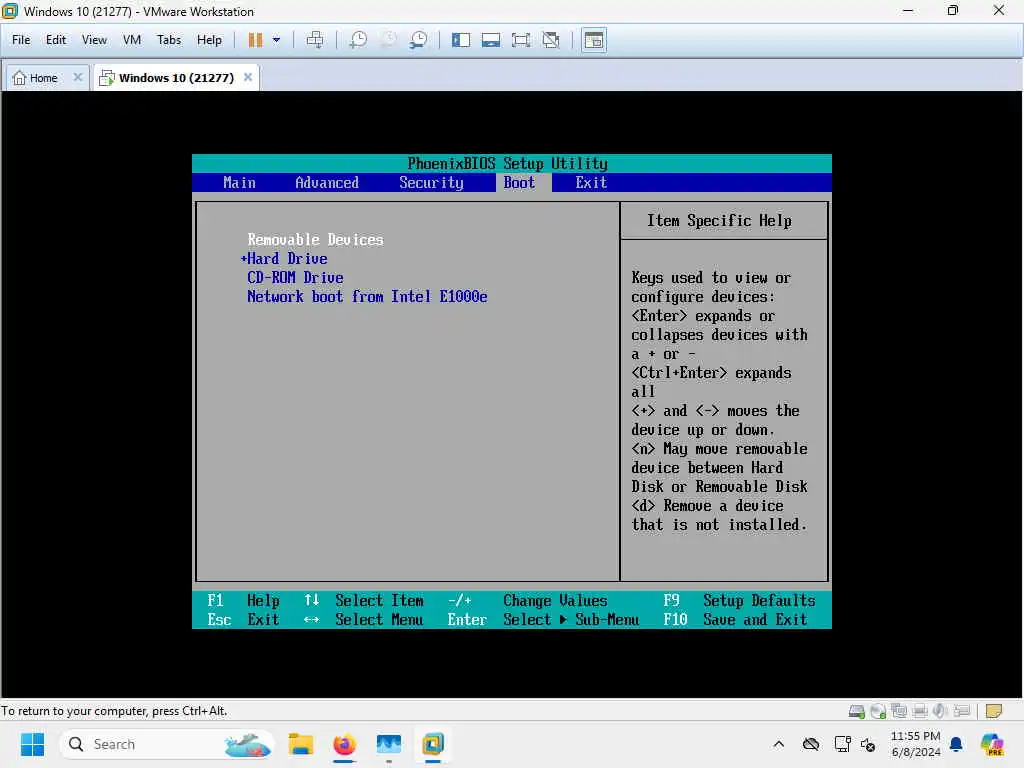1024x768 pixels.
Task: Select the Advanced BIOS menu
Action: 327,183
